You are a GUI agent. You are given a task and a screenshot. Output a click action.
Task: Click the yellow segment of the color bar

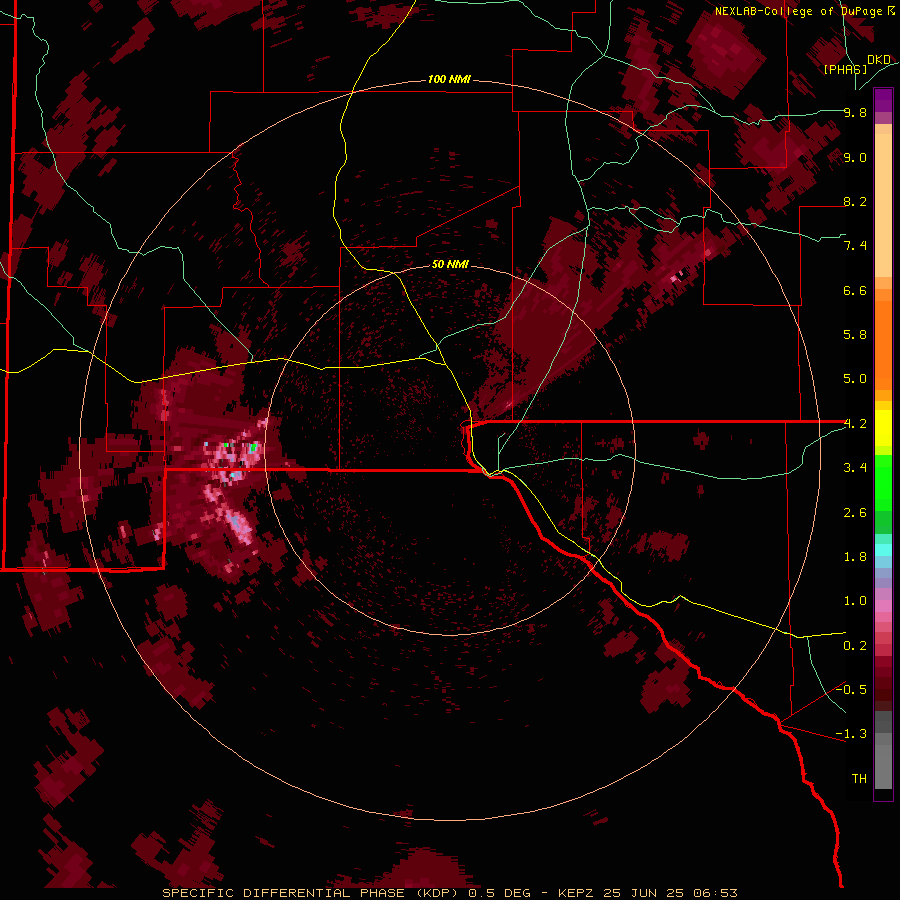pyautogui.click(x=883, y=428)
